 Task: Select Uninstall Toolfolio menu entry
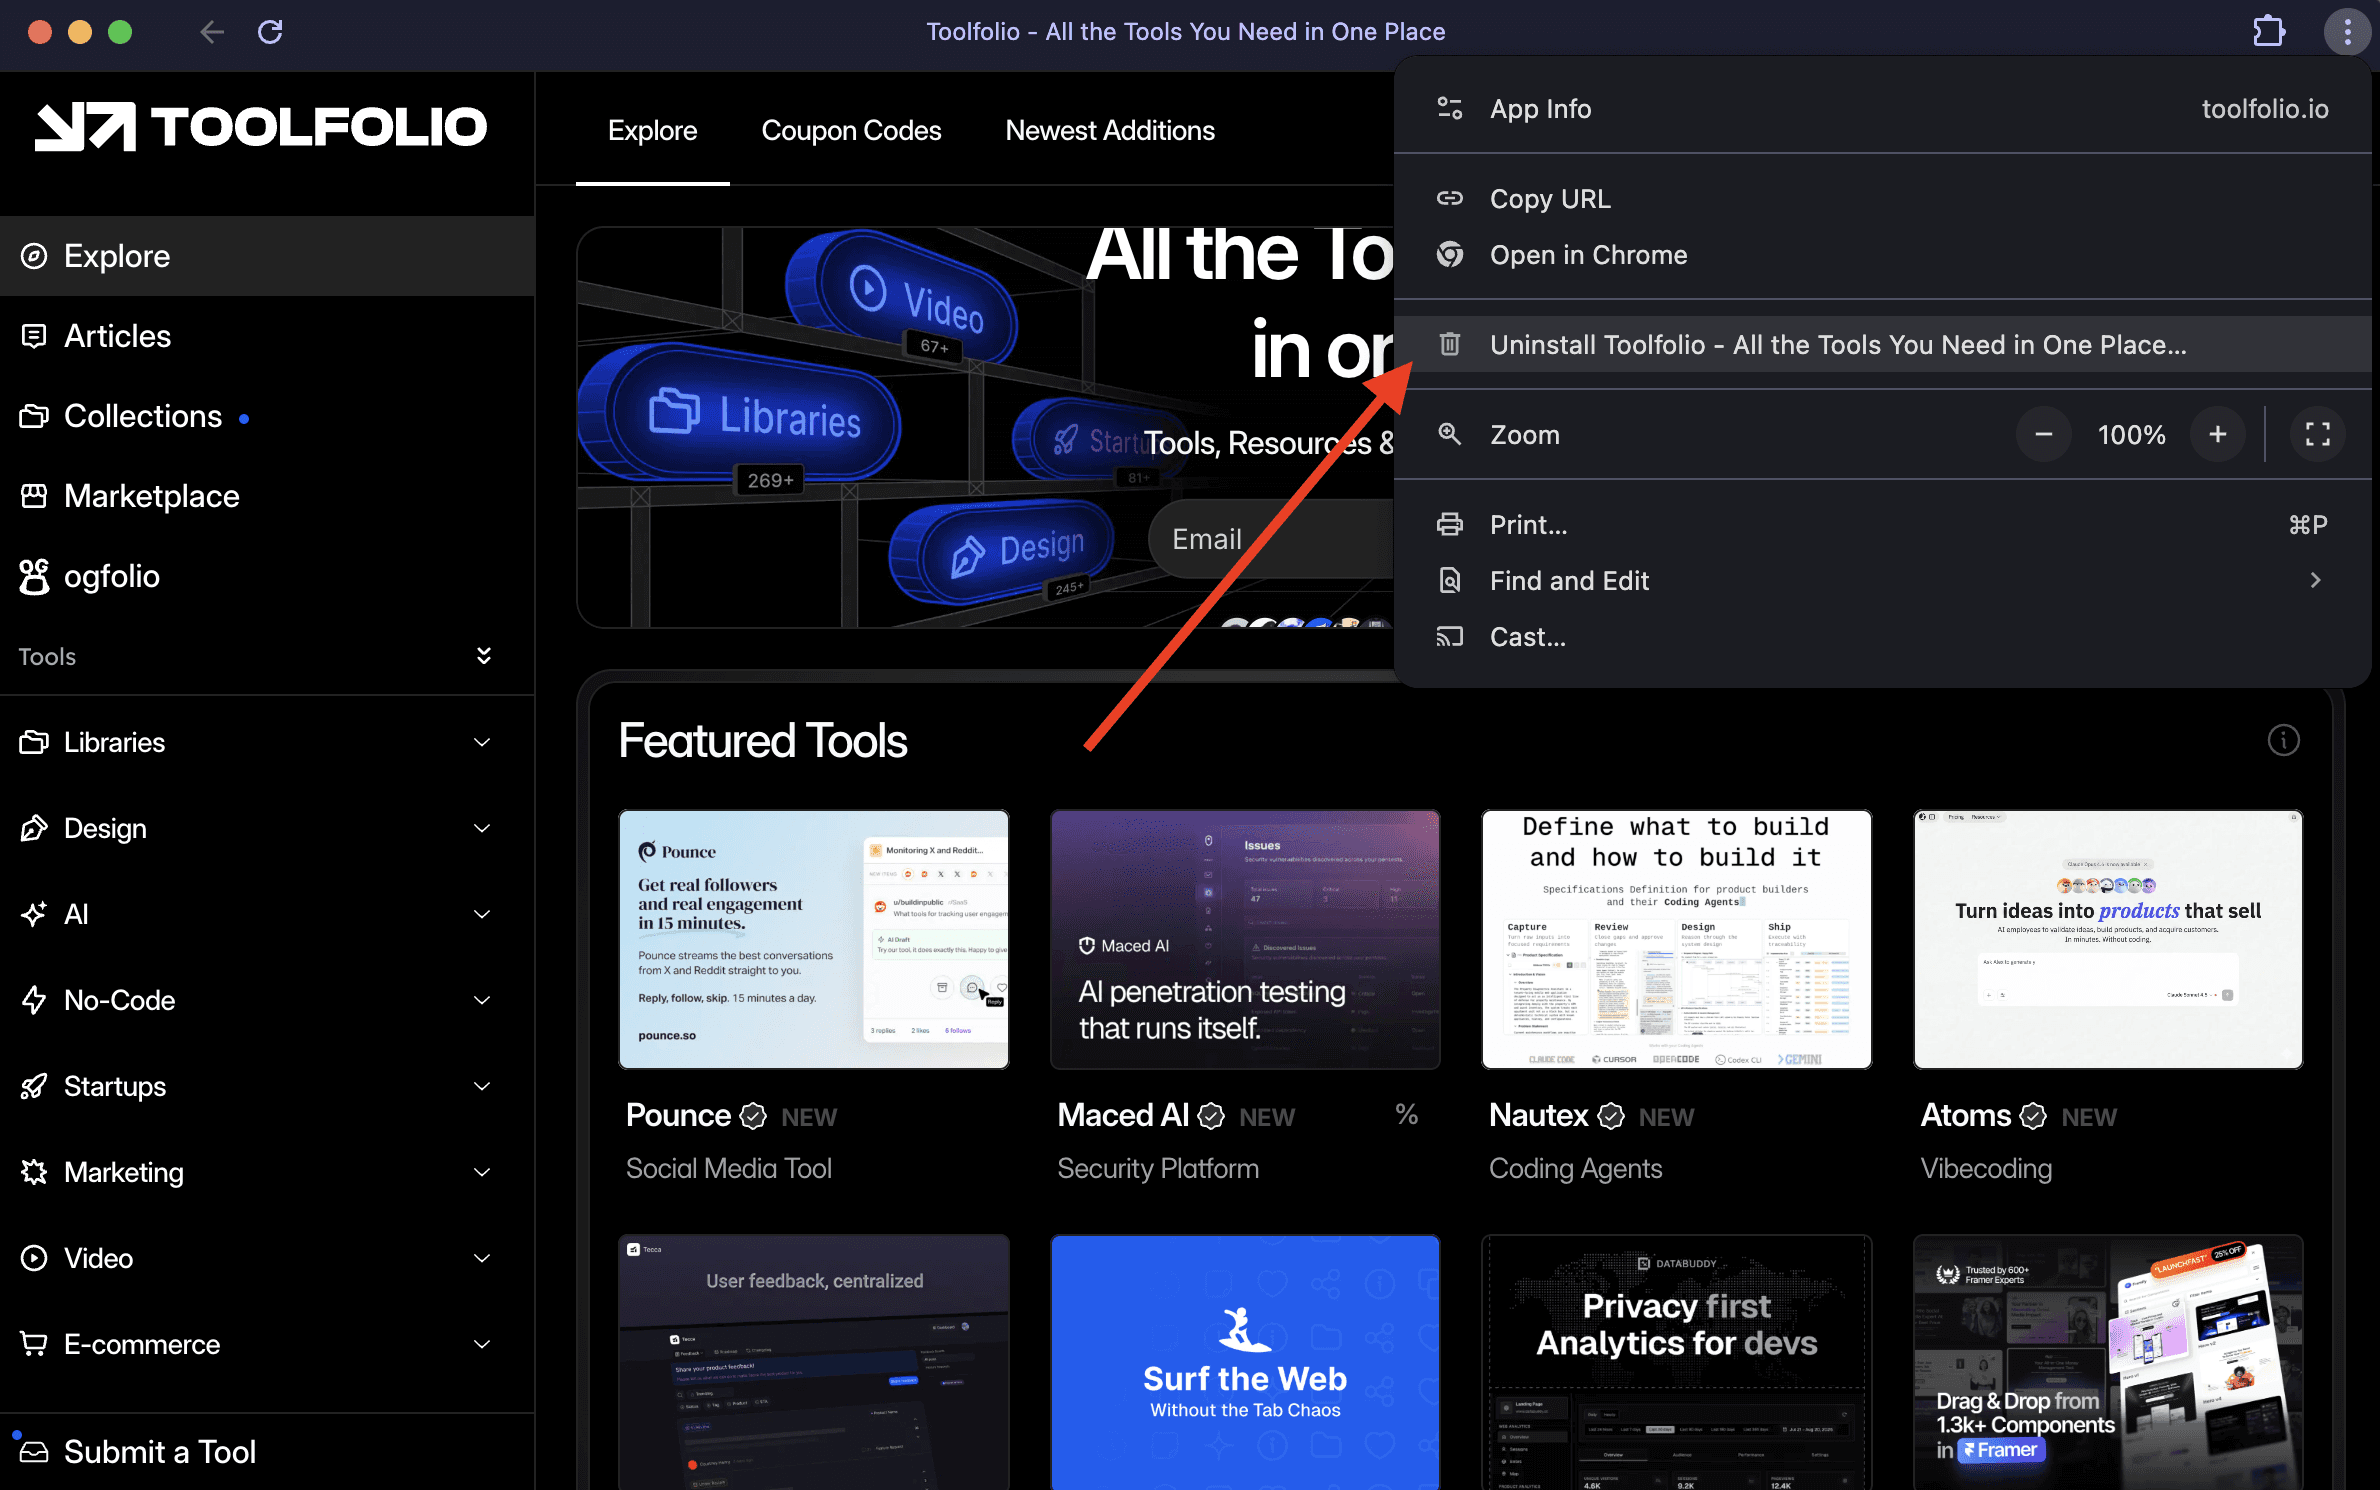1837,345
